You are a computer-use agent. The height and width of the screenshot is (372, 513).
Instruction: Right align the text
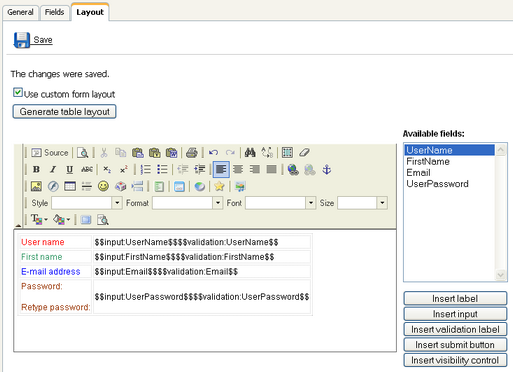255,169
